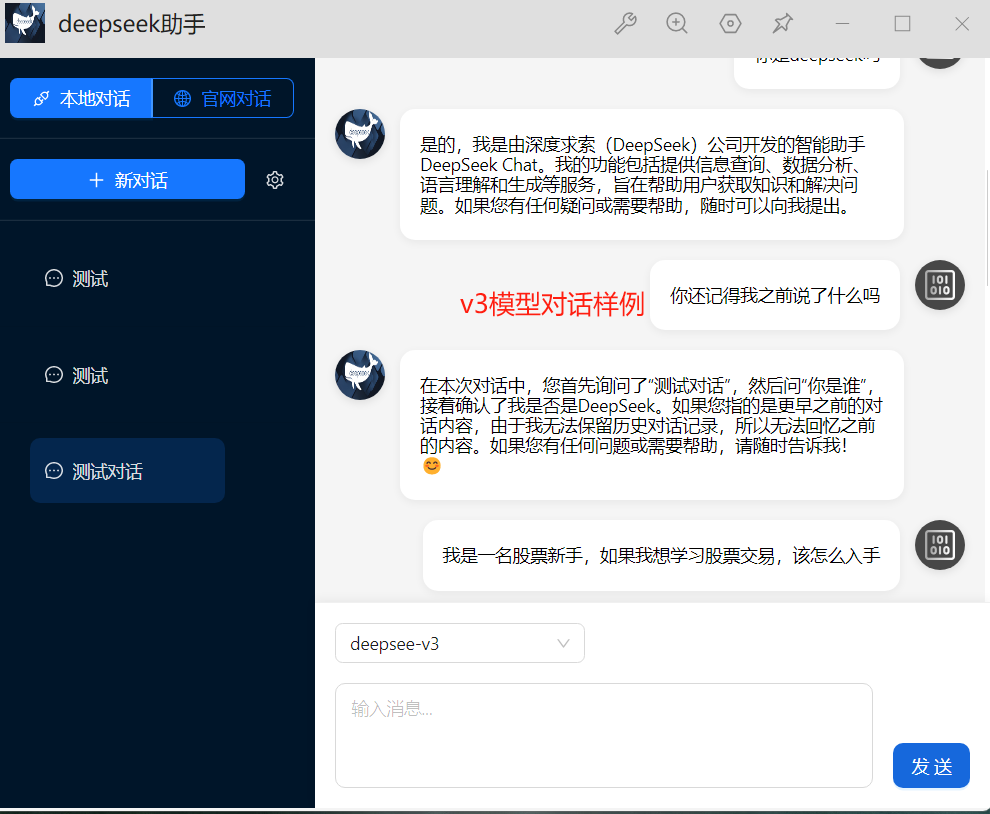990x814 pixels.
Task: Open the gear settings beside 新对话
Action: (x=275, y=180)
